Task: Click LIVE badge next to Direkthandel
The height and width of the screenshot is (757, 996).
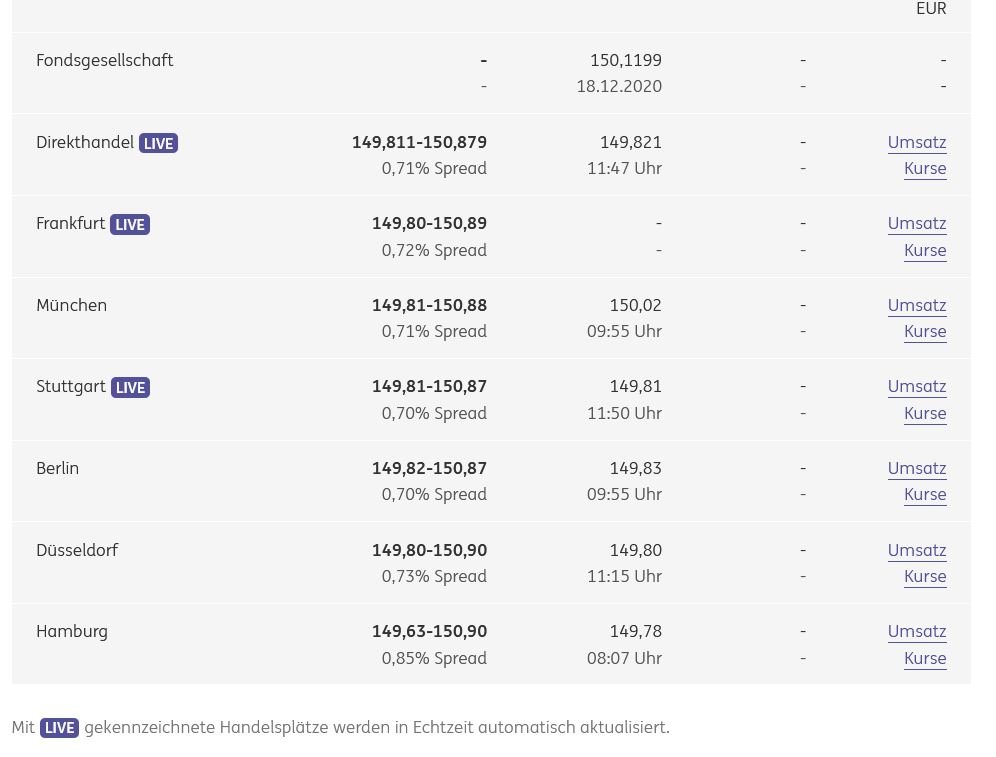Action: coord(158,143)
